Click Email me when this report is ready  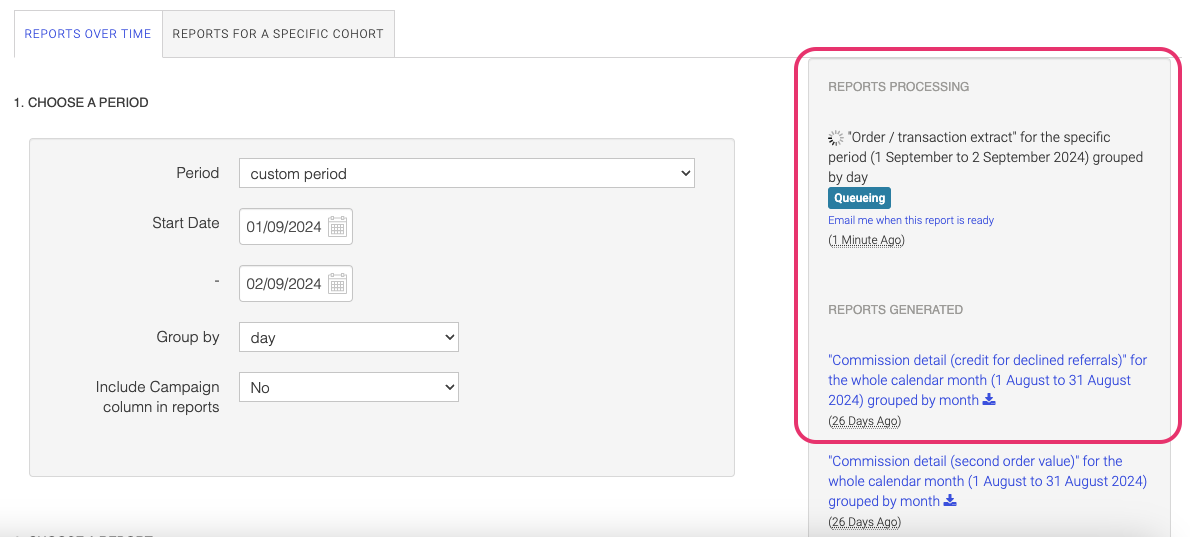(x=911, y=221)
